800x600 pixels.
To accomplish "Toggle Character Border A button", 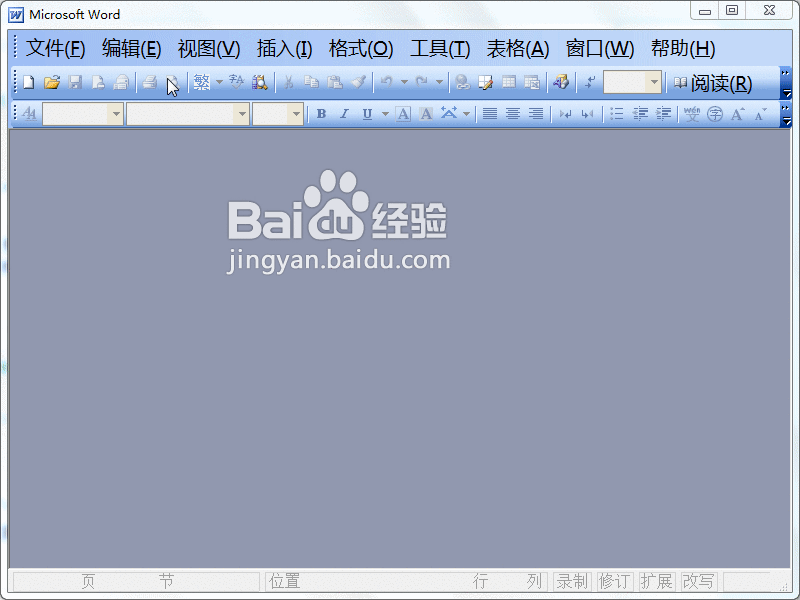I will [x=403, y=113].
